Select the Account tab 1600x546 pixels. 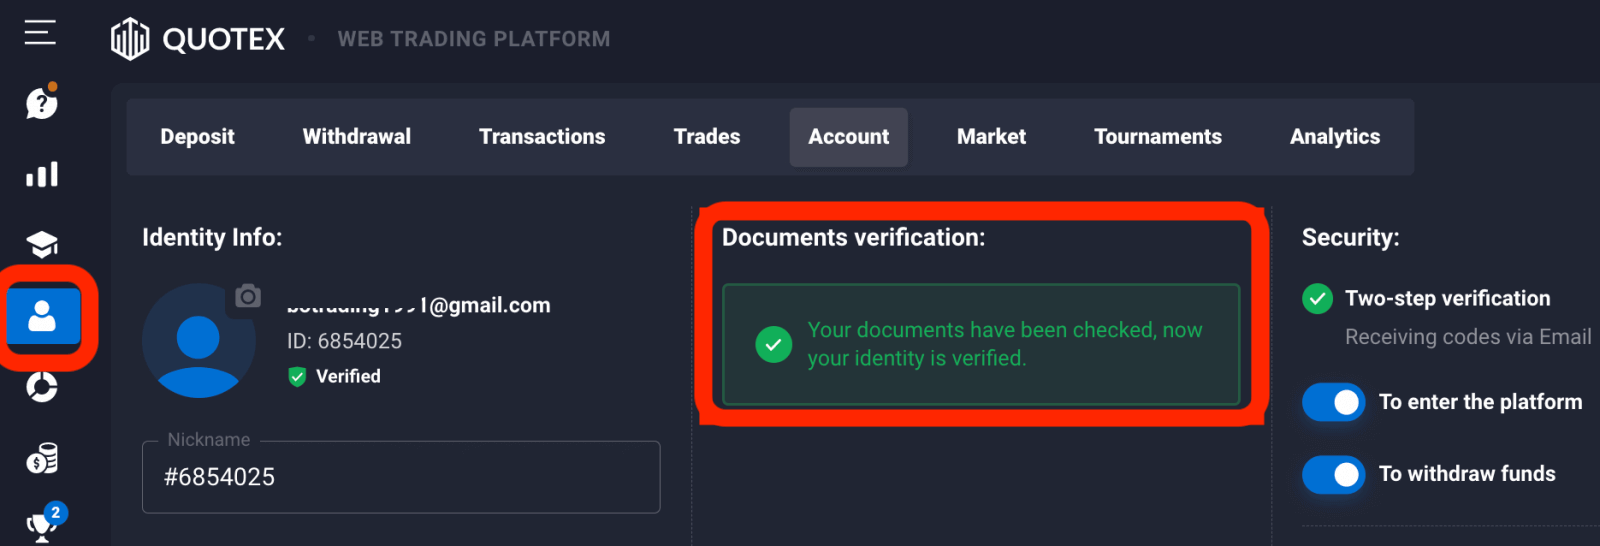pyautogui.click(x=849, y=137)
